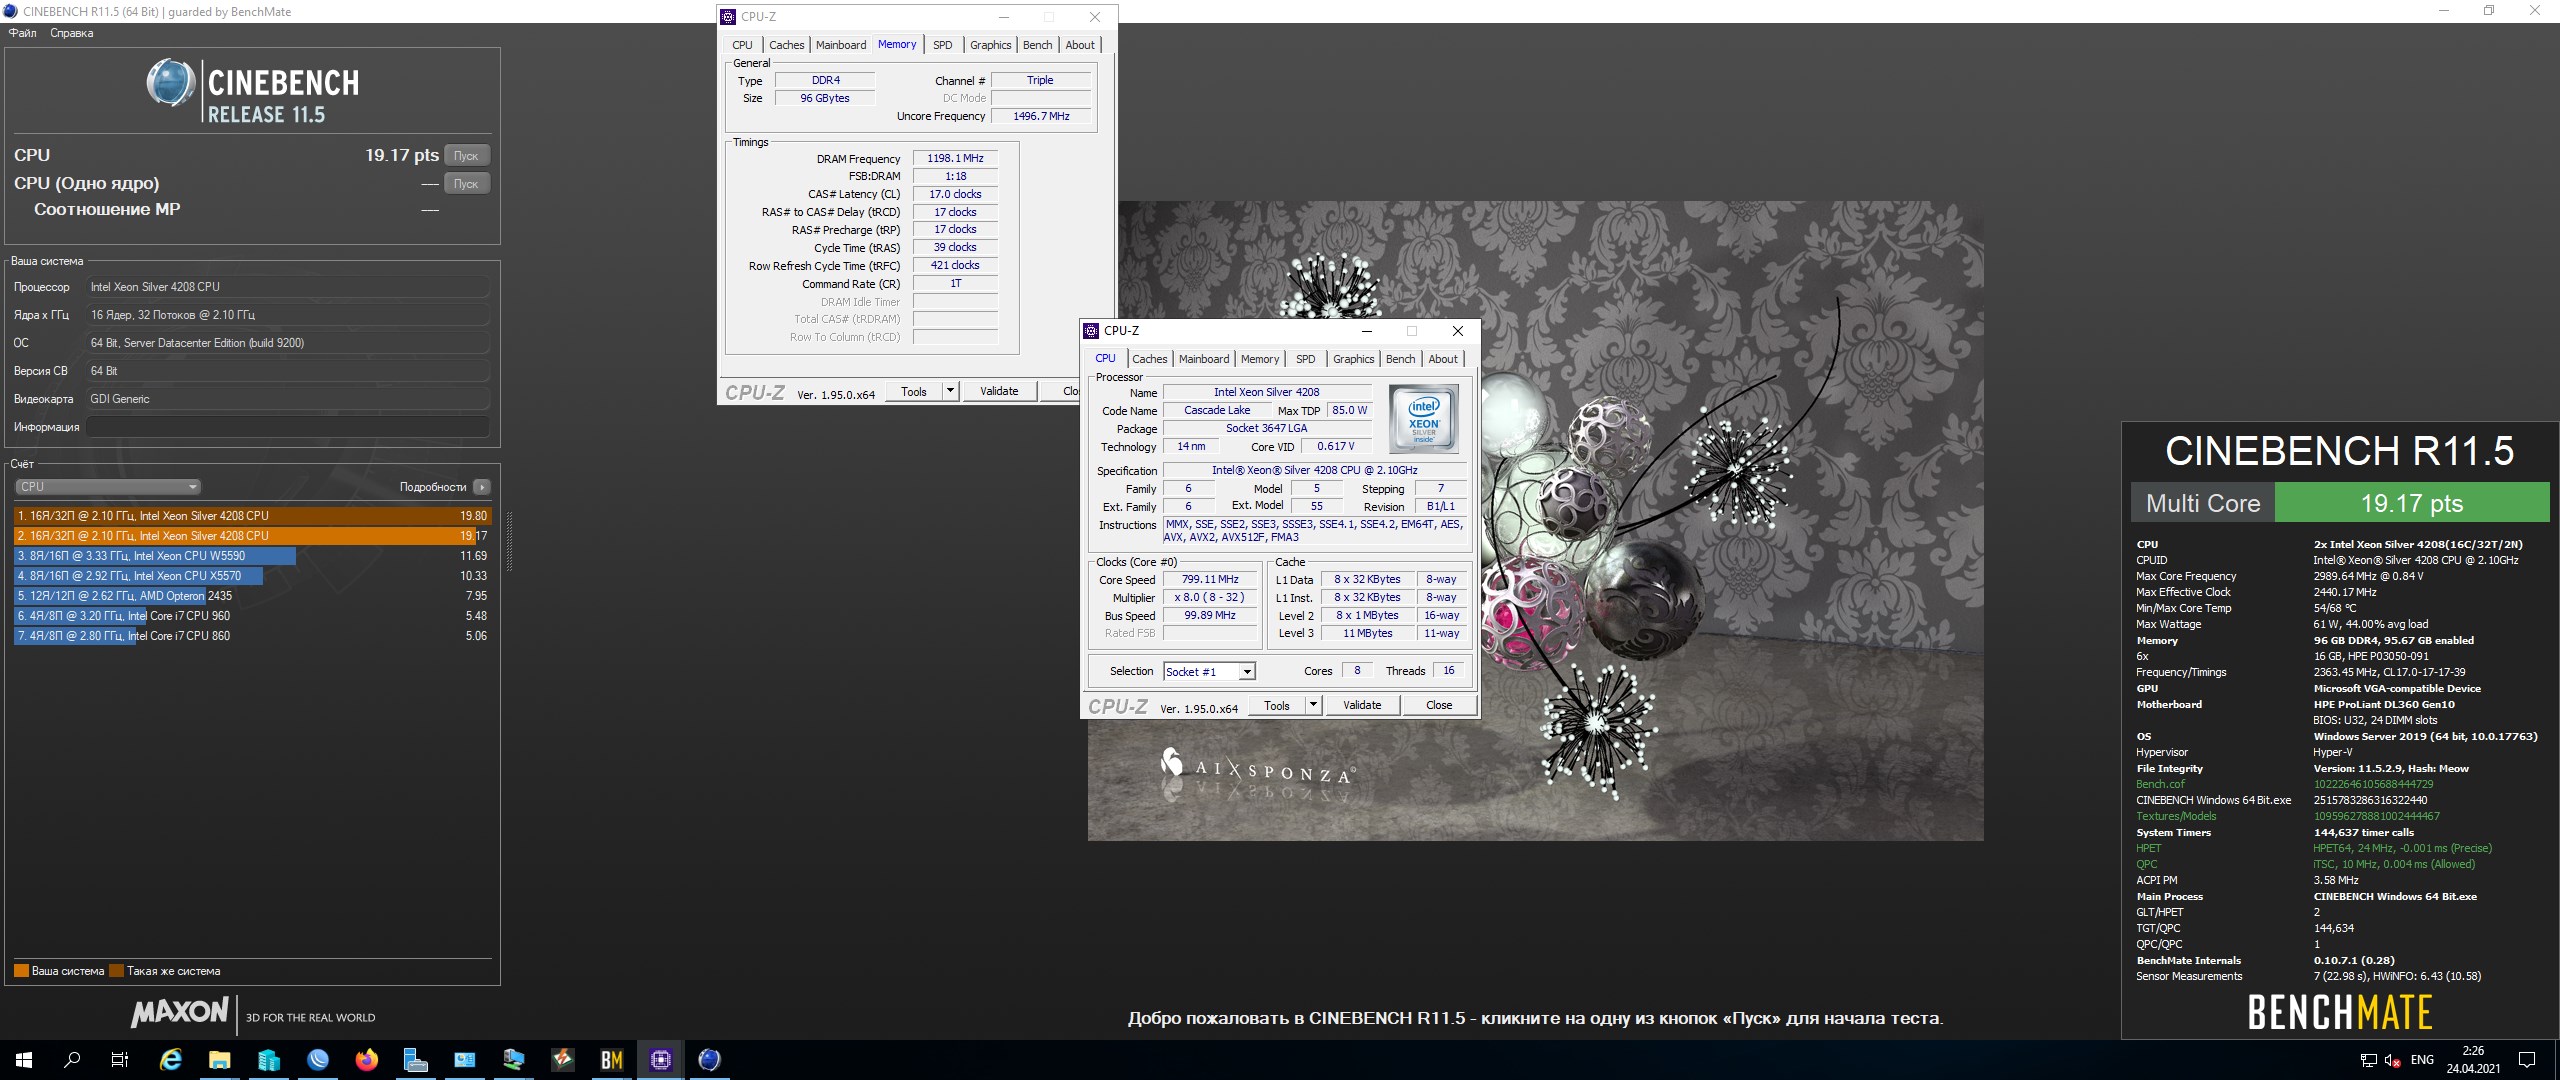Open About tab in the CPU-Z Memory window
The height and width of the screenshot is (1080, 2560).
(1080, 45)
